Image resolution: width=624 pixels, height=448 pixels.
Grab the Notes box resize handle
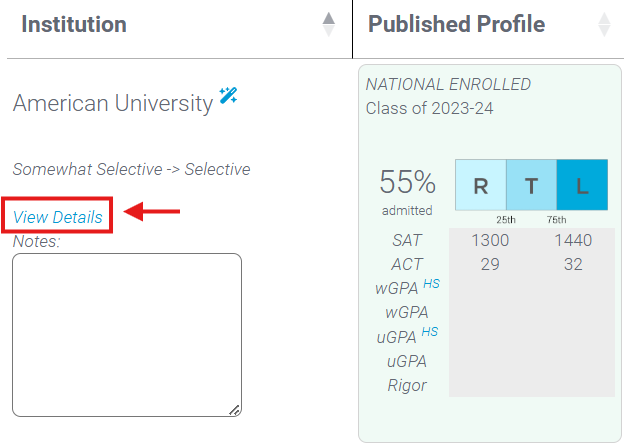tap(235, 410)
